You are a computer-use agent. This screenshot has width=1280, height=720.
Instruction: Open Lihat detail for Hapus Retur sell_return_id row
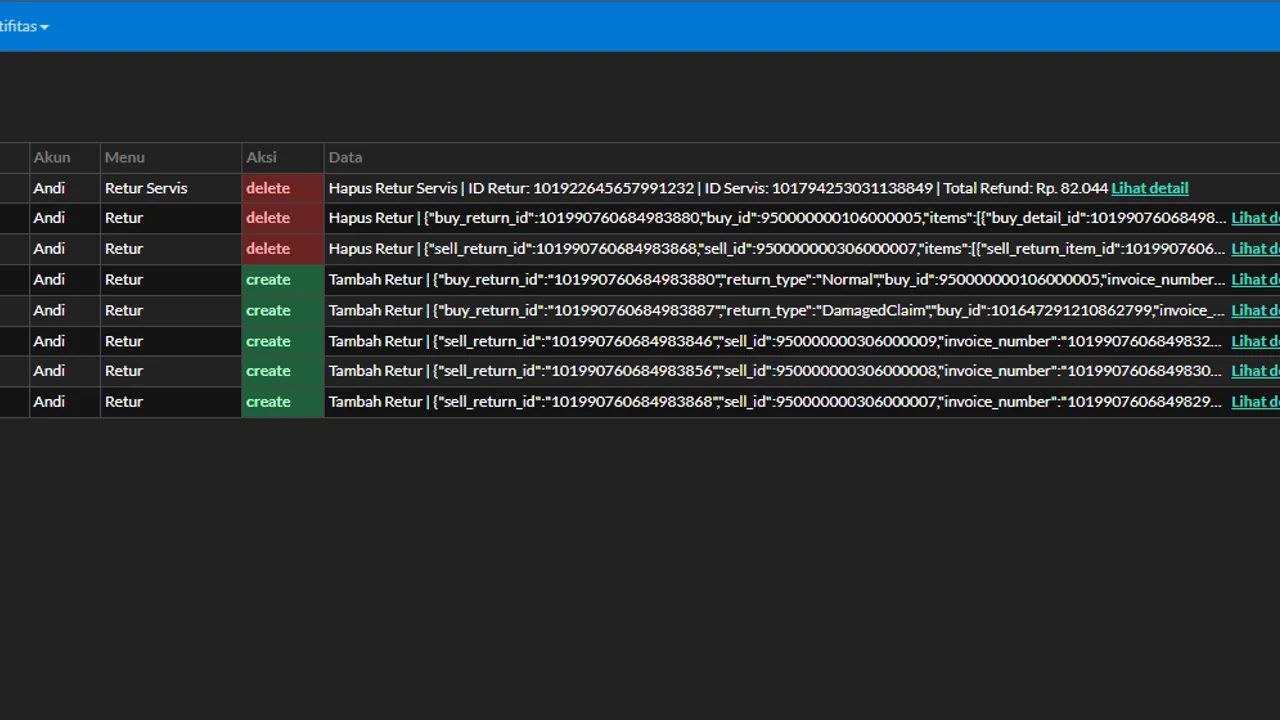click(x=1255, y=248)
